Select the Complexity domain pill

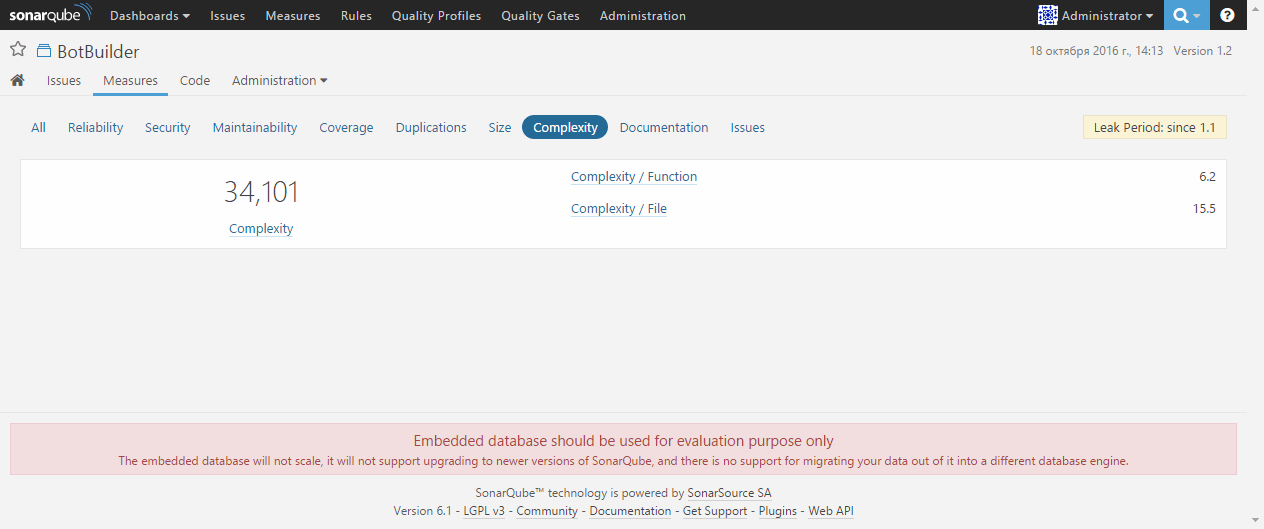[x=565, y=127]
